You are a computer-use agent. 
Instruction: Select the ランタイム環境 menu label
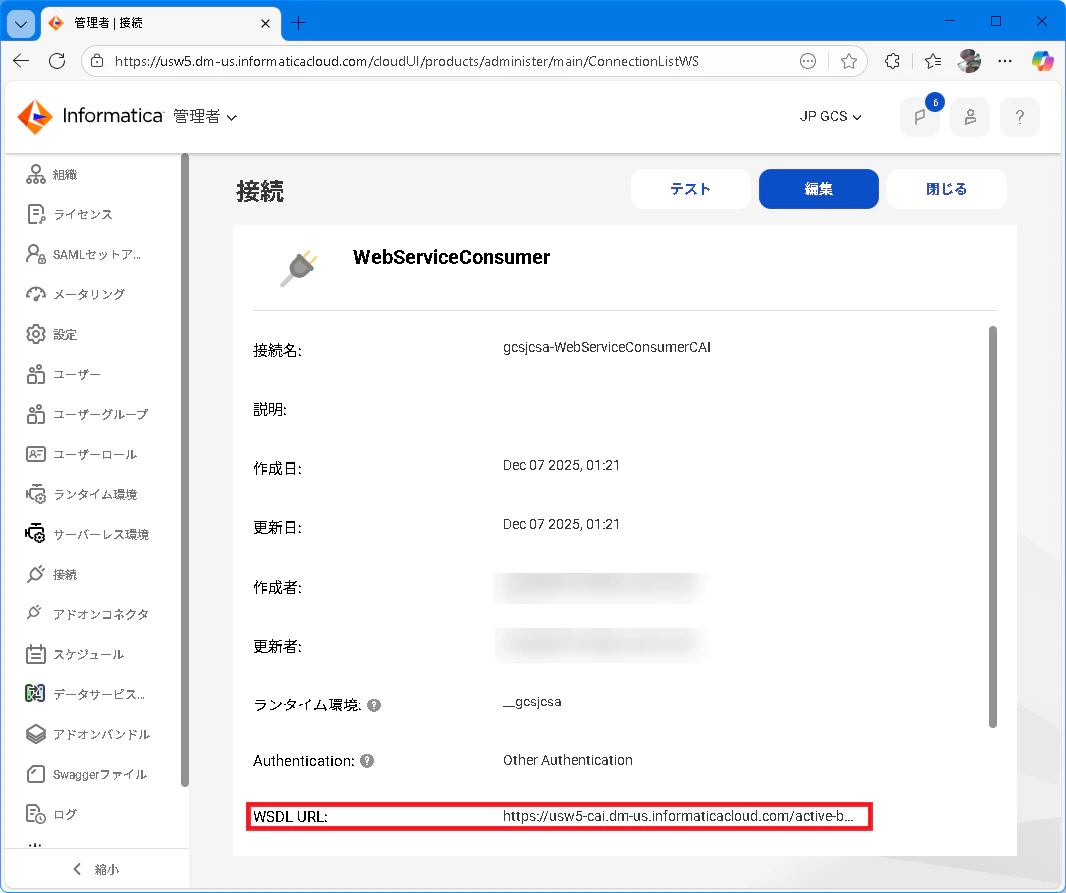point(95,495)
